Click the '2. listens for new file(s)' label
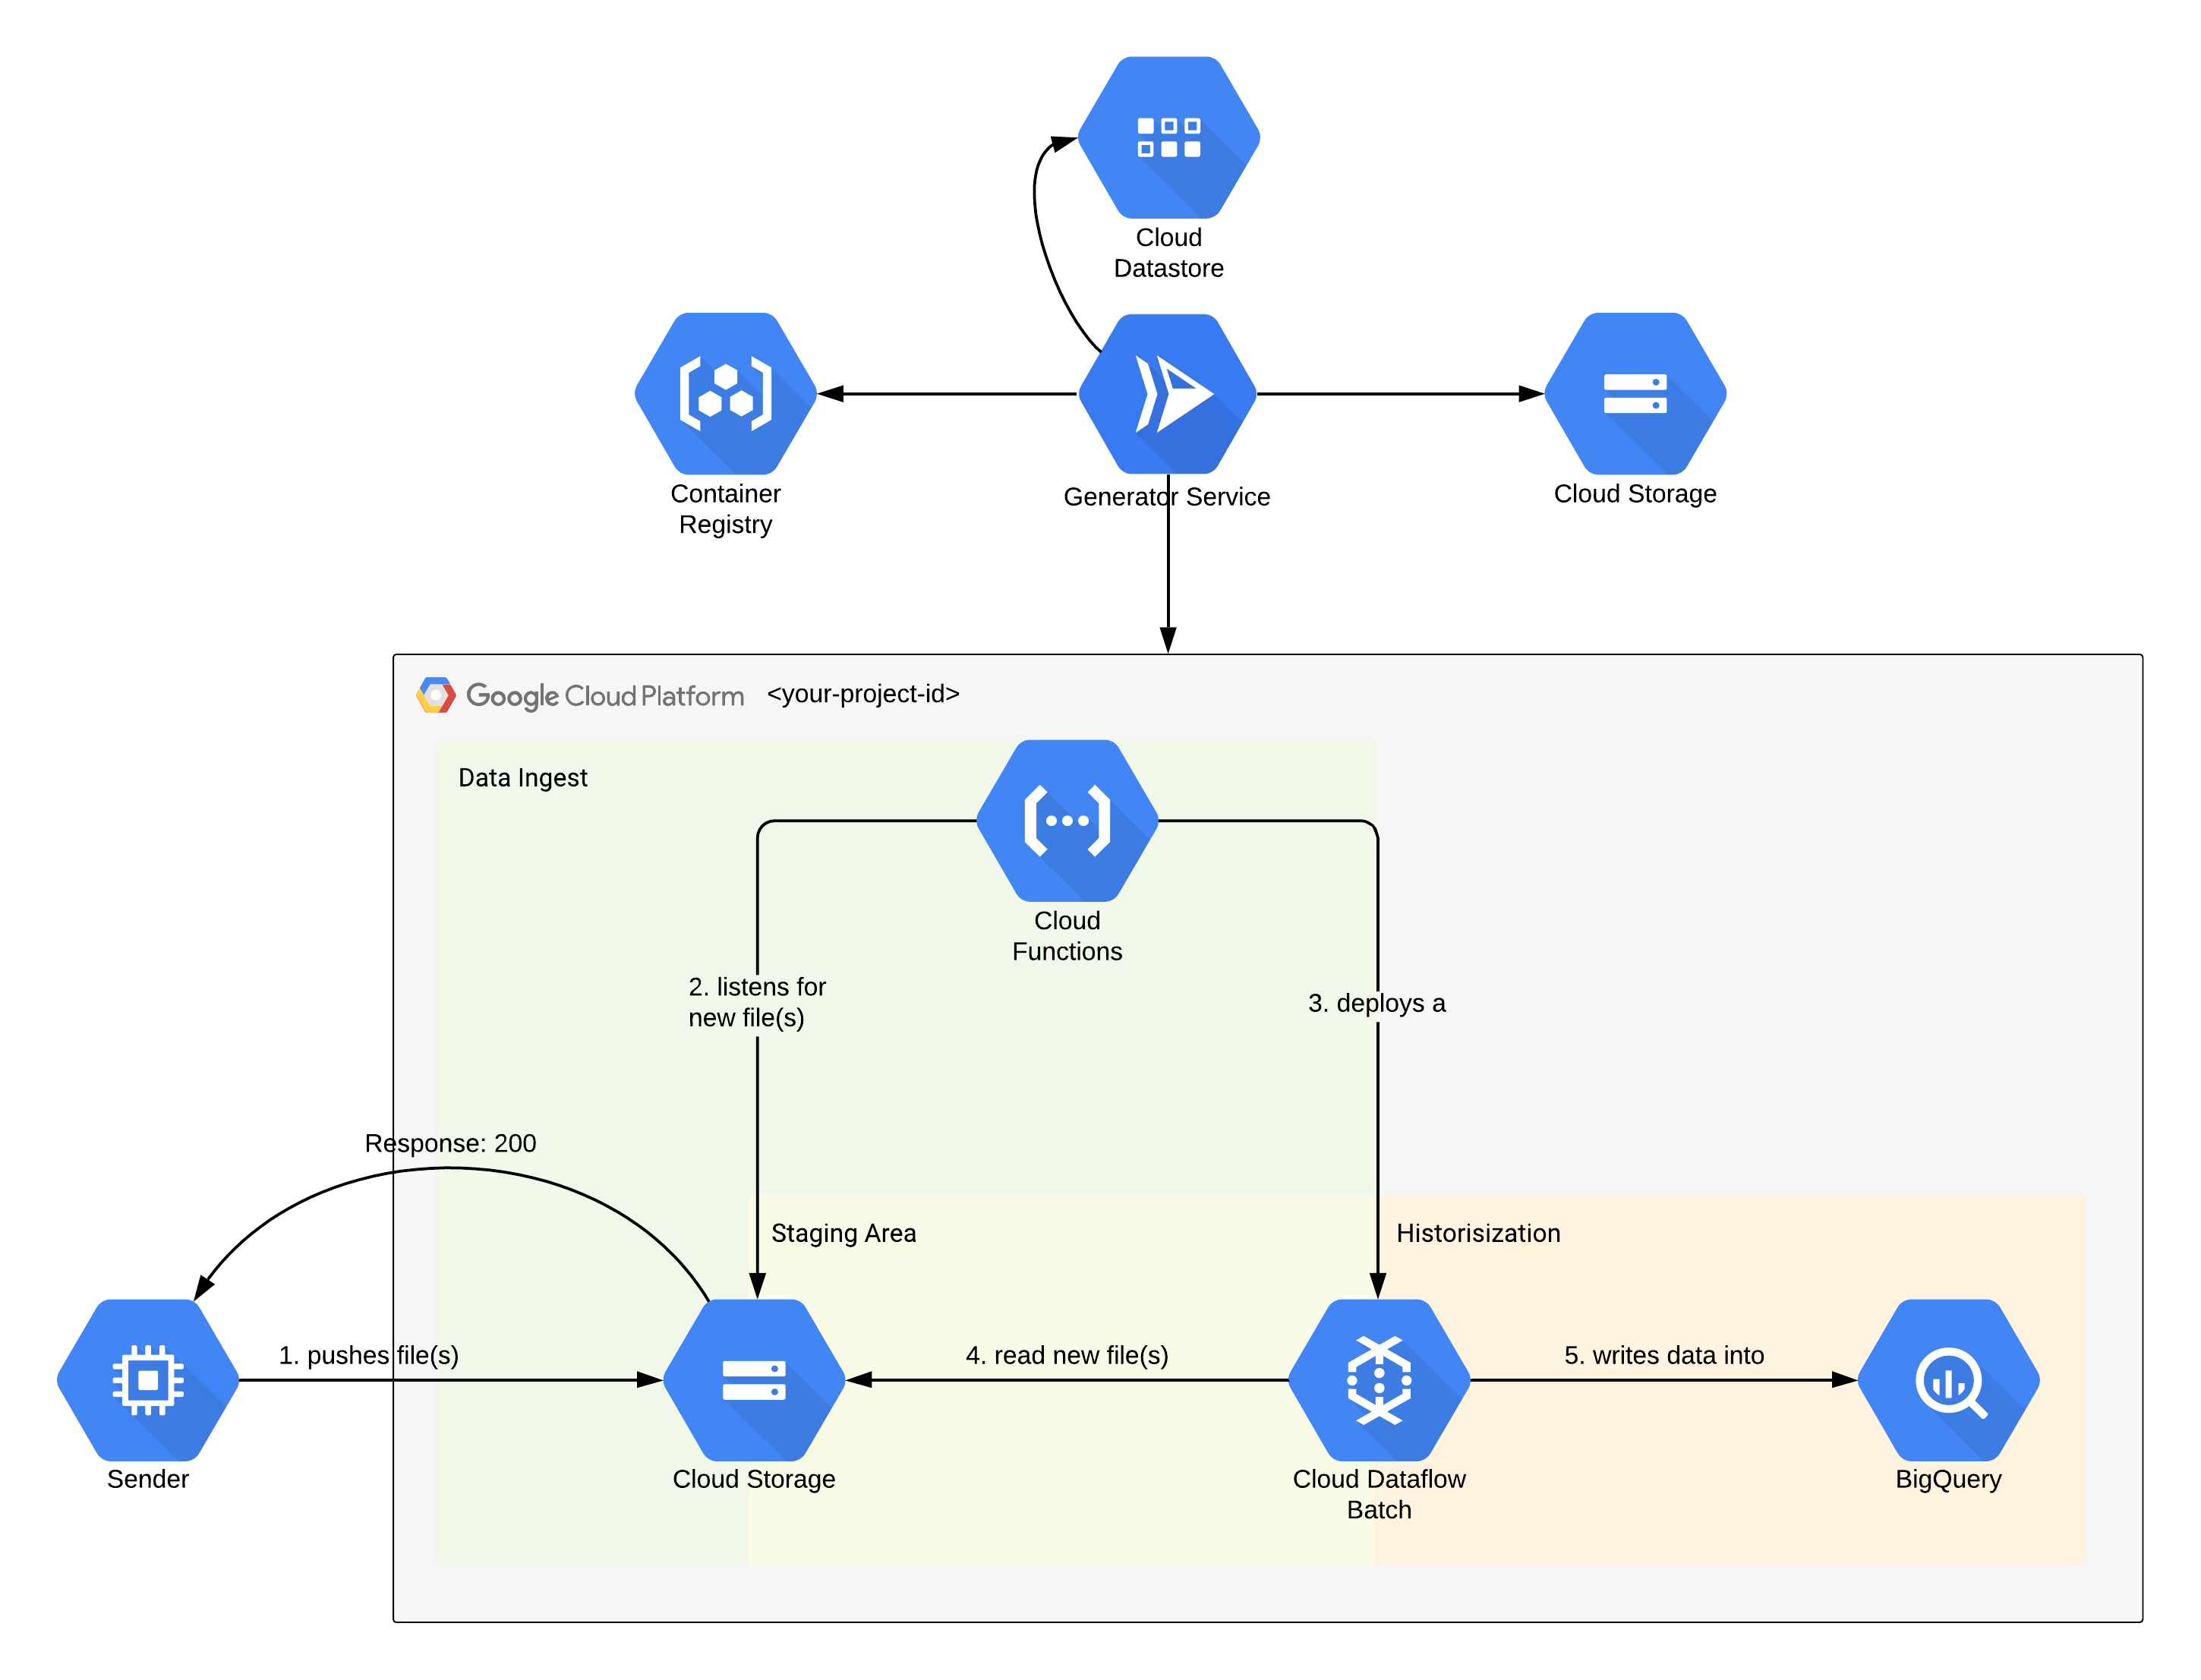The image size is (2201, 1680). [x=757, y=1002]
